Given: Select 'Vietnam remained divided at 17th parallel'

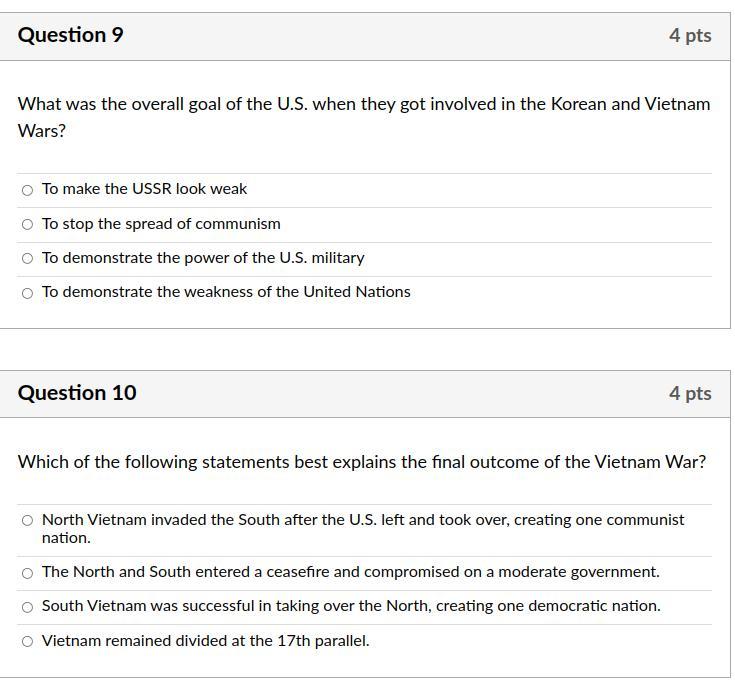Looking at the screenshot, I should tap(27, 642).
